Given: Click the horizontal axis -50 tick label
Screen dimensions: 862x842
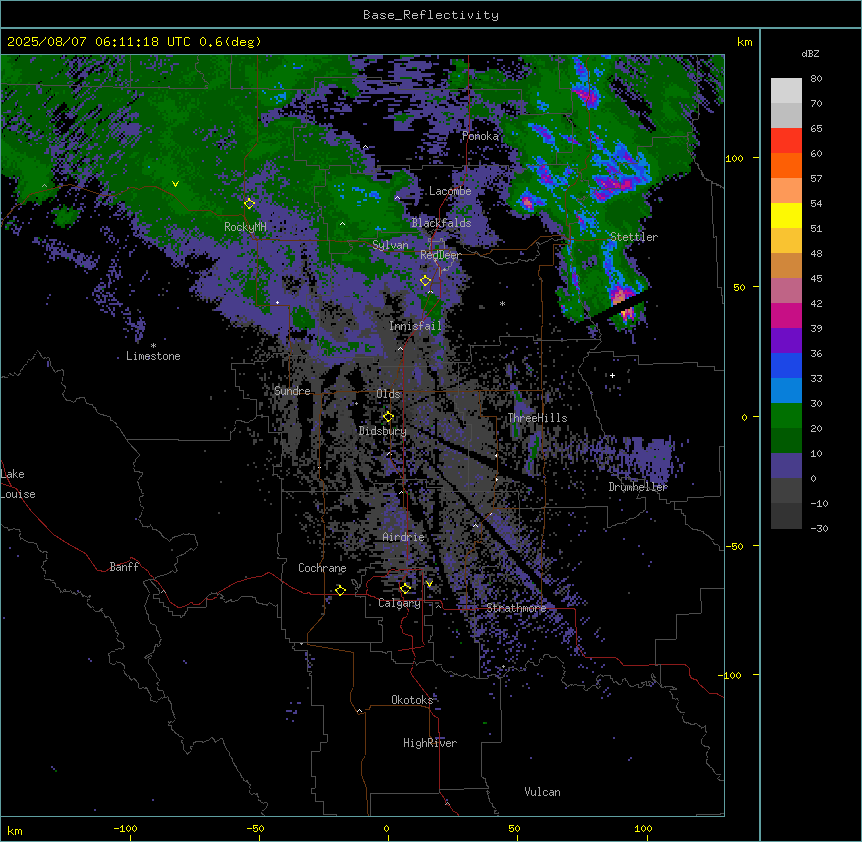Looking at the screenshot, I should [255, 828].
